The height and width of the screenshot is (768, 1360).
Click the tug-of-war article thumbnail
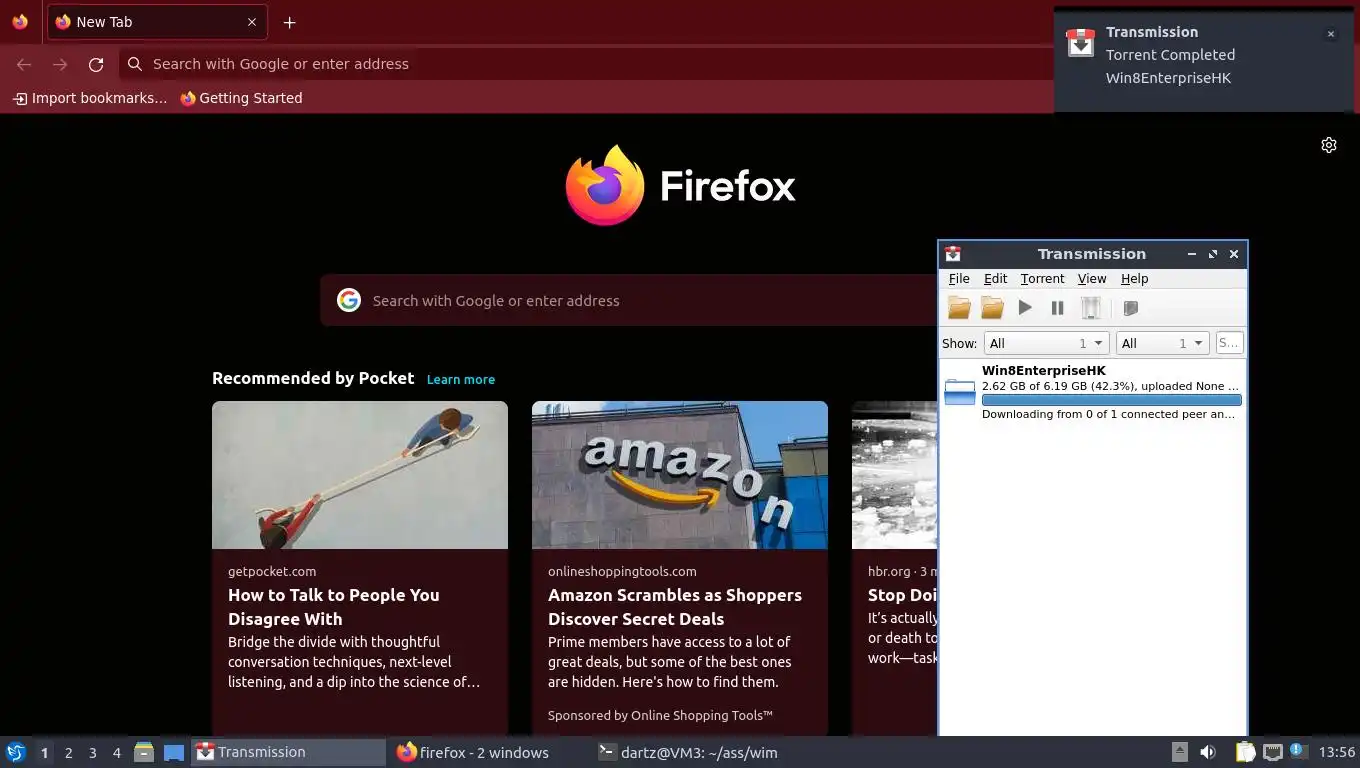[x=360, y=475]
